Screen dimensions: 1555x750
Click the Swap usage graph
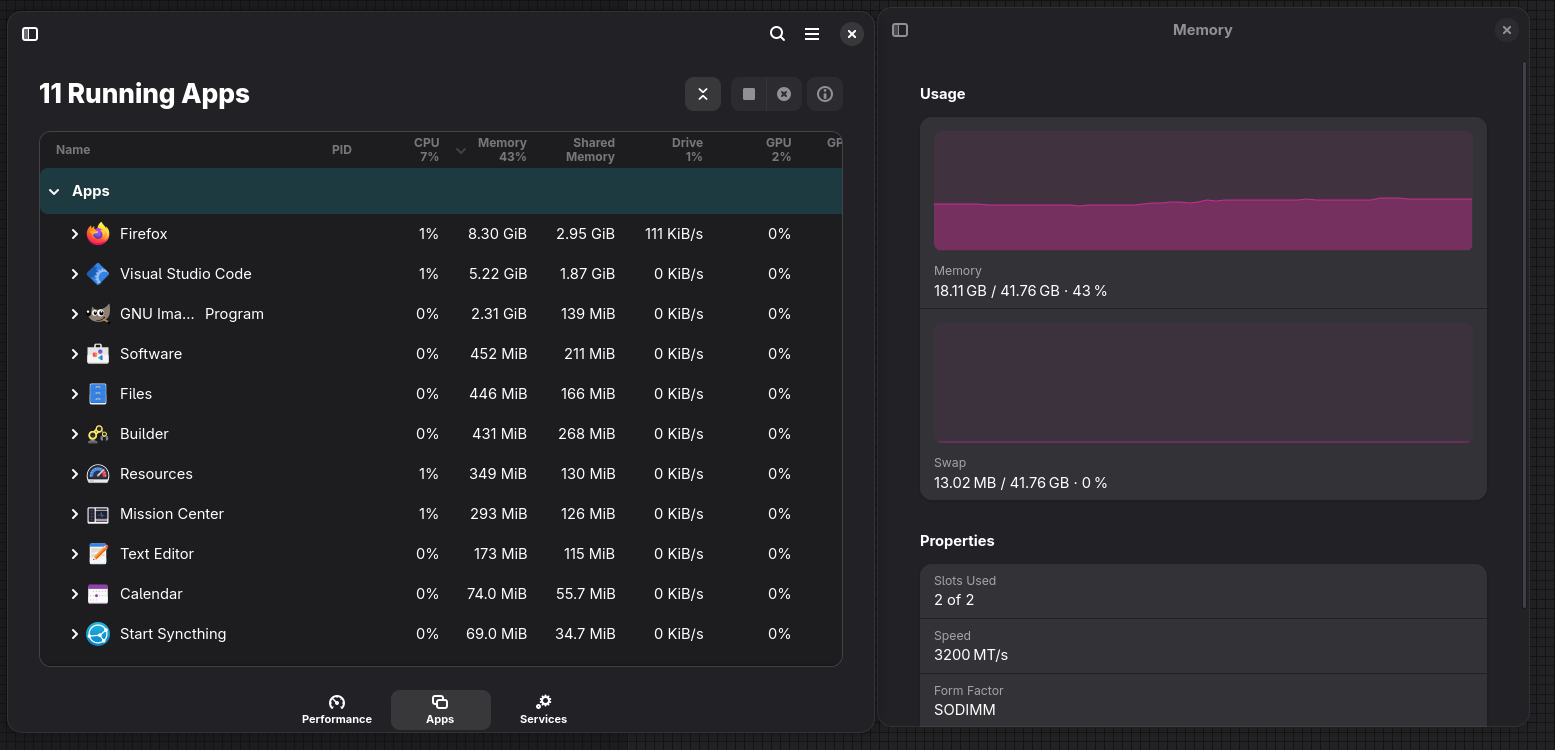(1203, 382)
